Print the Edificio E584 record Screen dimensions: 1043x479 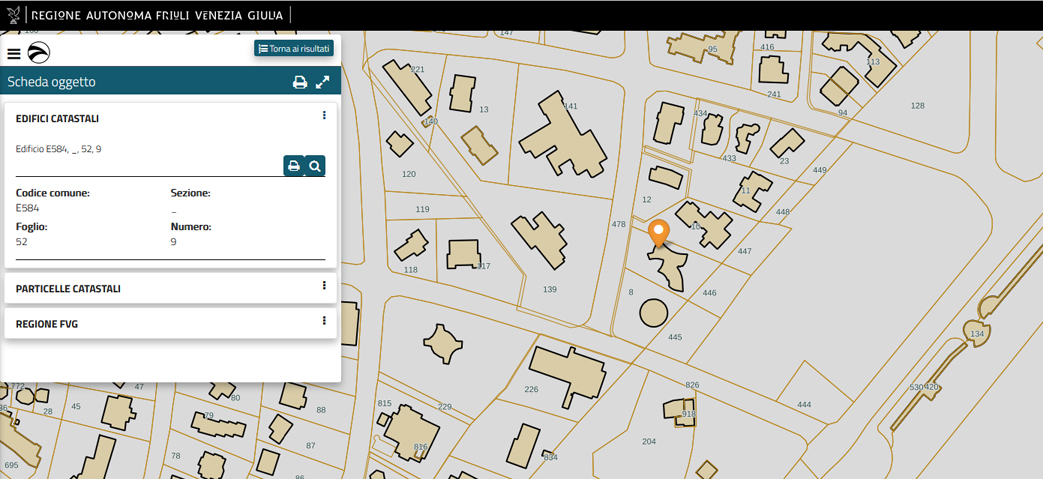(293, 166)
